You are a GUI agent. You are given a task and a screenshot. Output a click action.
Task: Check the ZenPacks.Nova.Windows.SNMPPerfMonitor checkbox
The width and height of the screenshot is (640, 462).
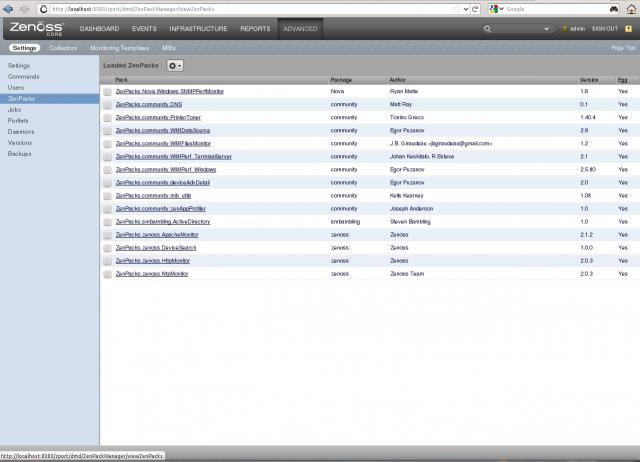(107, 92)
